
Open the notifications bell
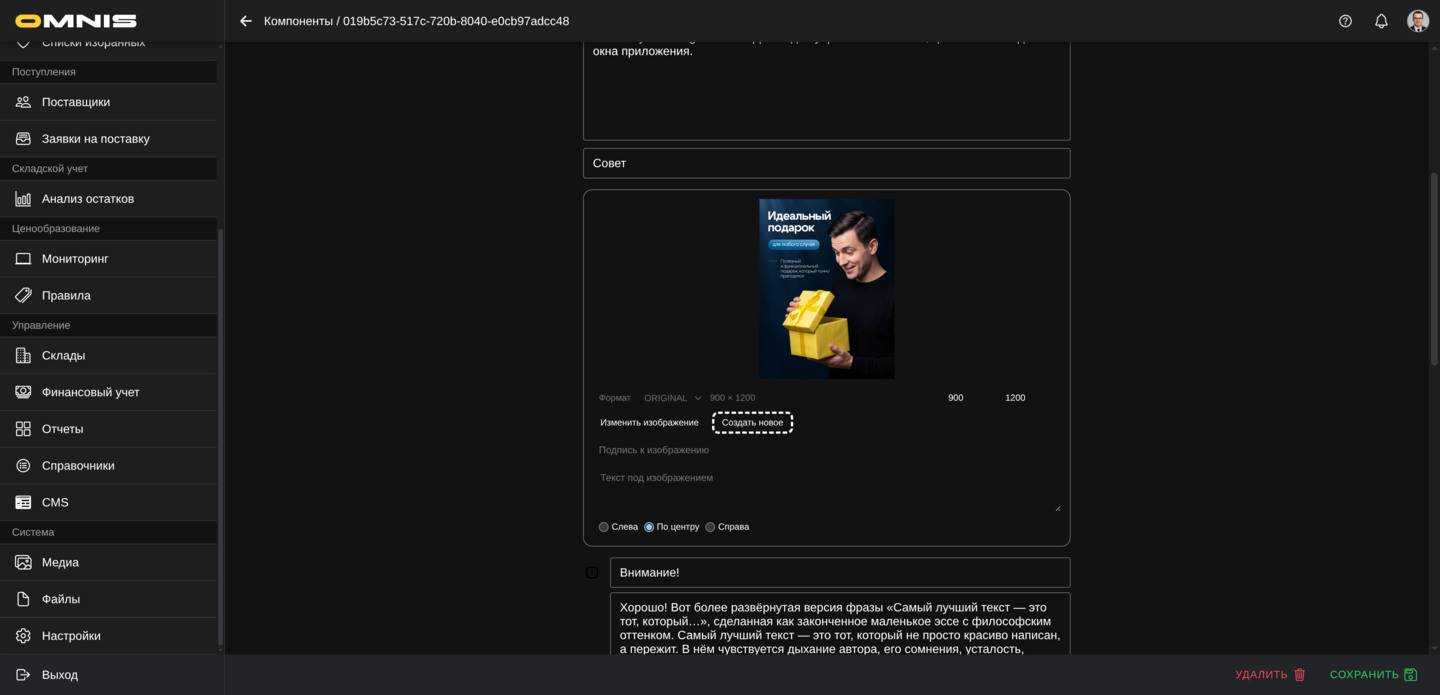point(1381,21)
